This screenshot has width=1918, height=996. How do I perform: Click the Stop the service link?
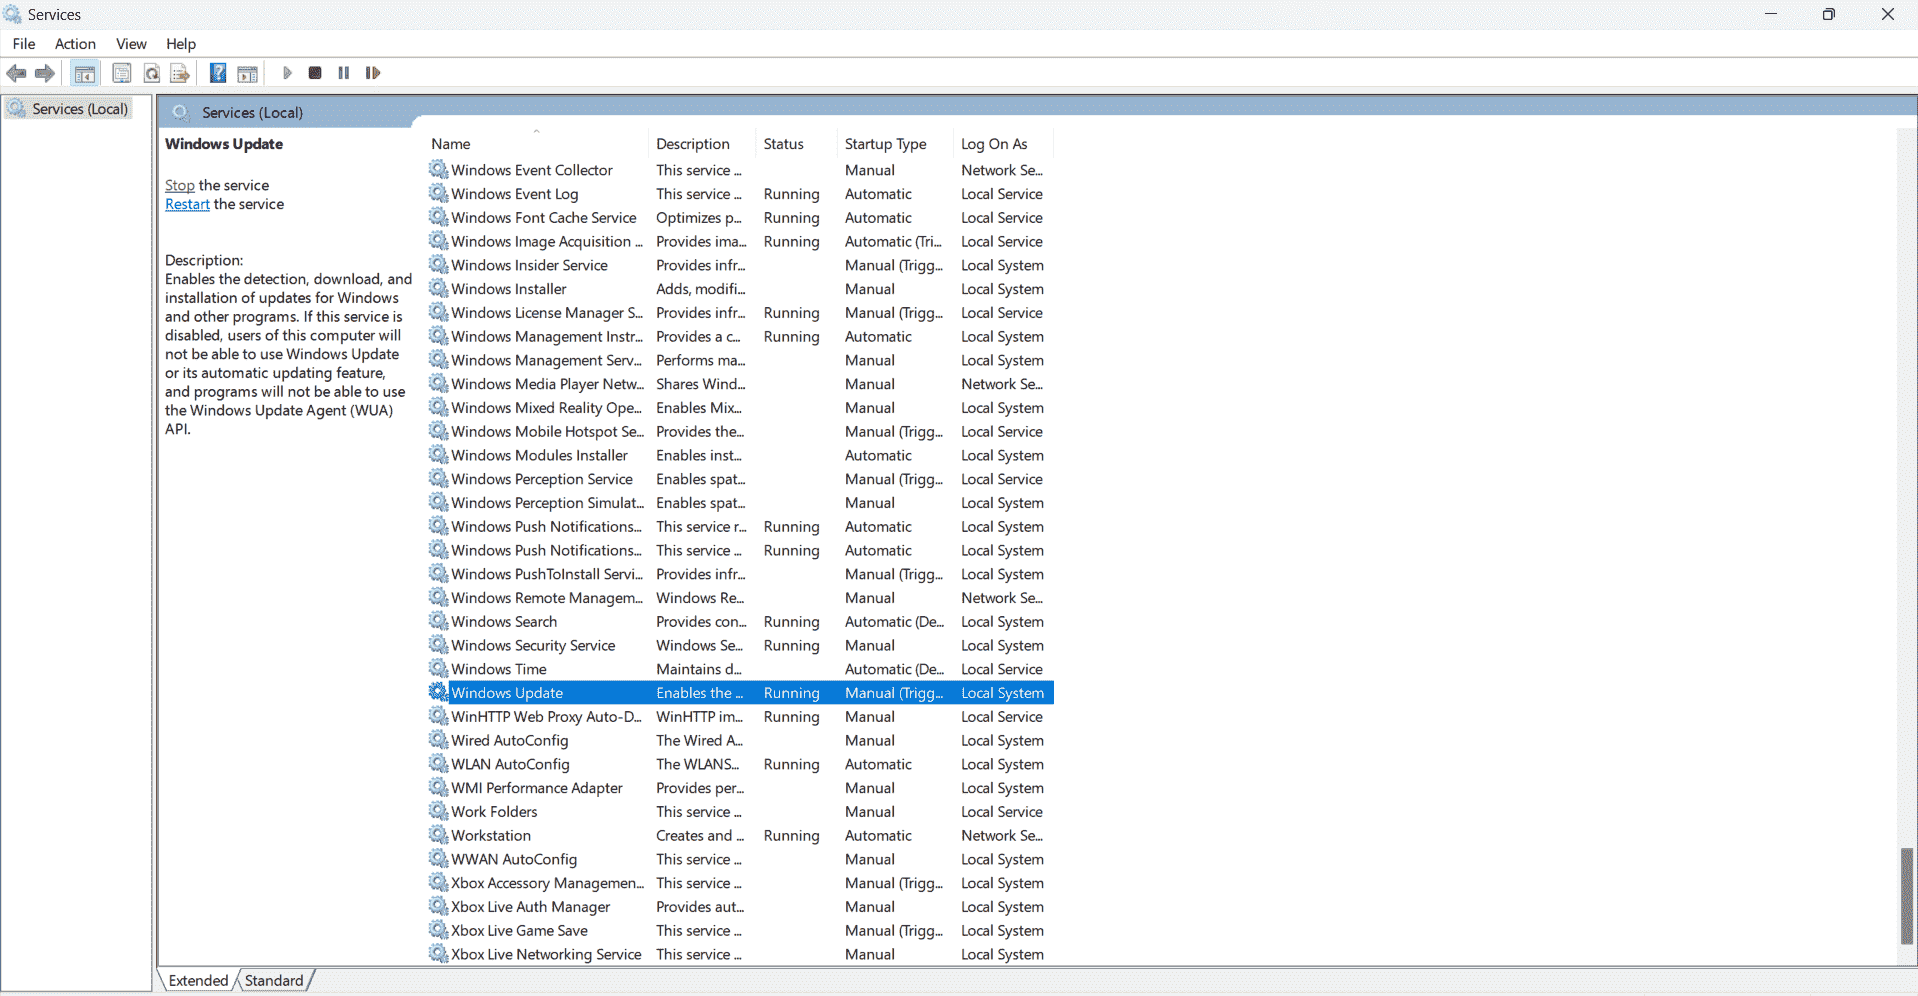point(180,185)
